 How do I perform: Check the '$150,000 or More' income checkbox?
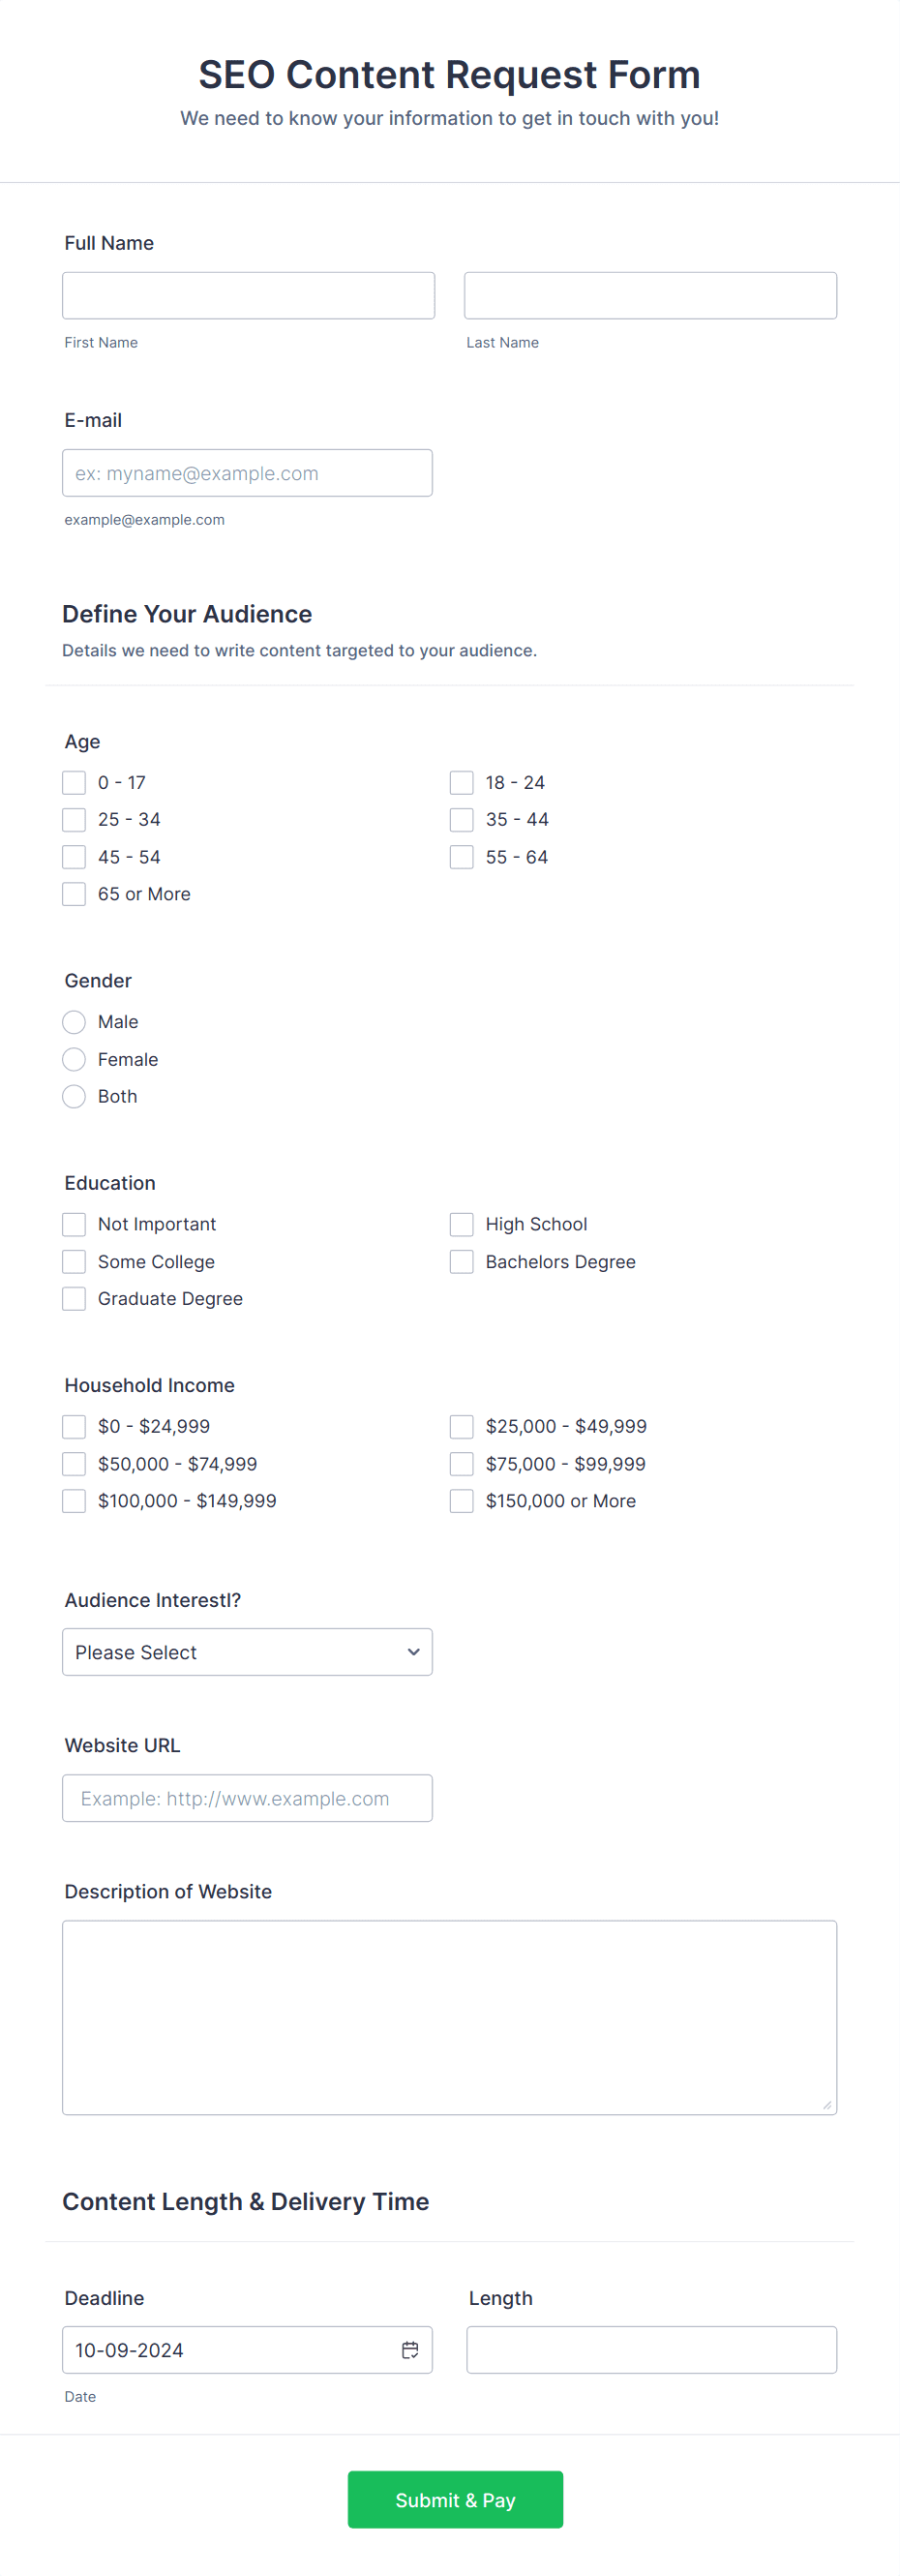click(461, 1500)
